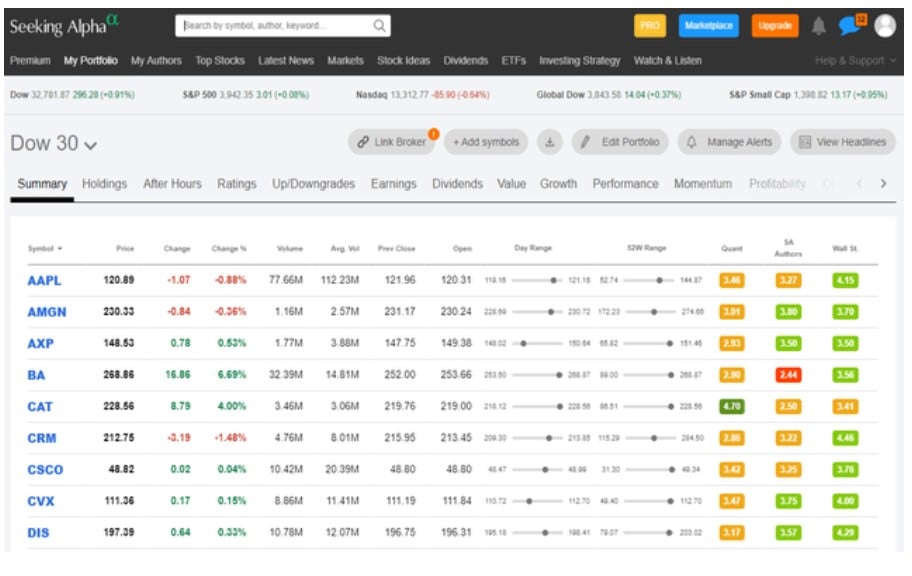Switch to the Up/Downgrades tab
Image resolution: width=912 pixels, height=576 pixels.
(314, 184)
